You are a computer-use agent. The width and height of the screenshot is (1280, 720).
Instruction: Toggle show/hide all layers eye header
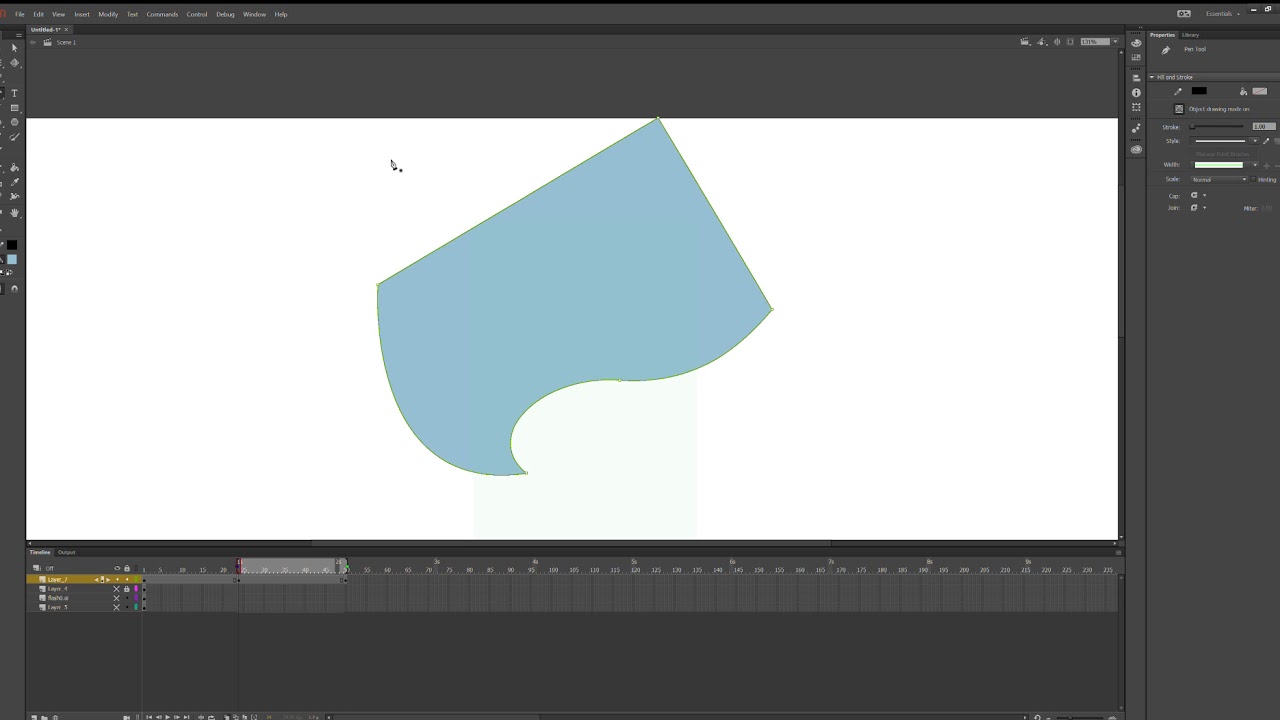(117, 568)
